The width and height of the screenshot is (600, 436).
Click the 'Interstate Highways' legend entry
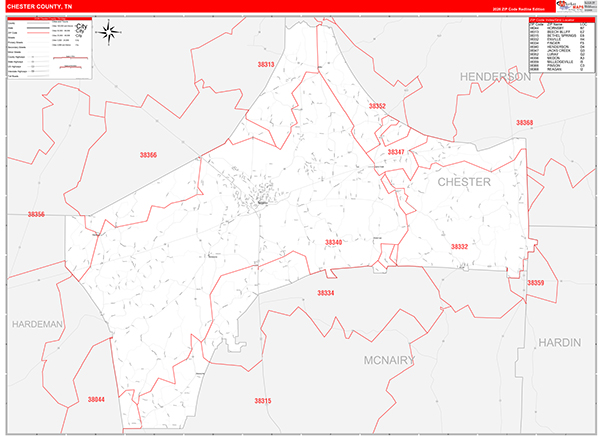point(18,71)
